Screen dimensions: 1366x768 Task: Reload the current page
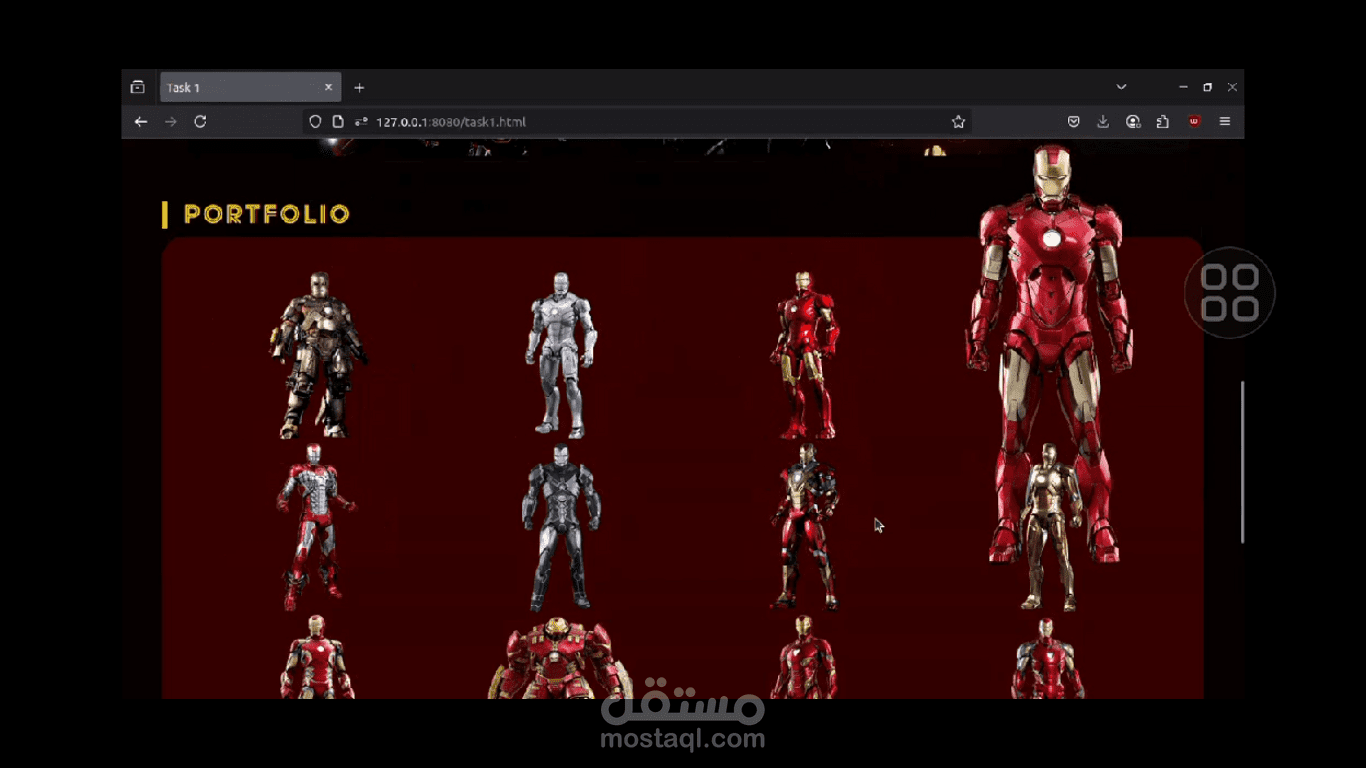[200, 122]
